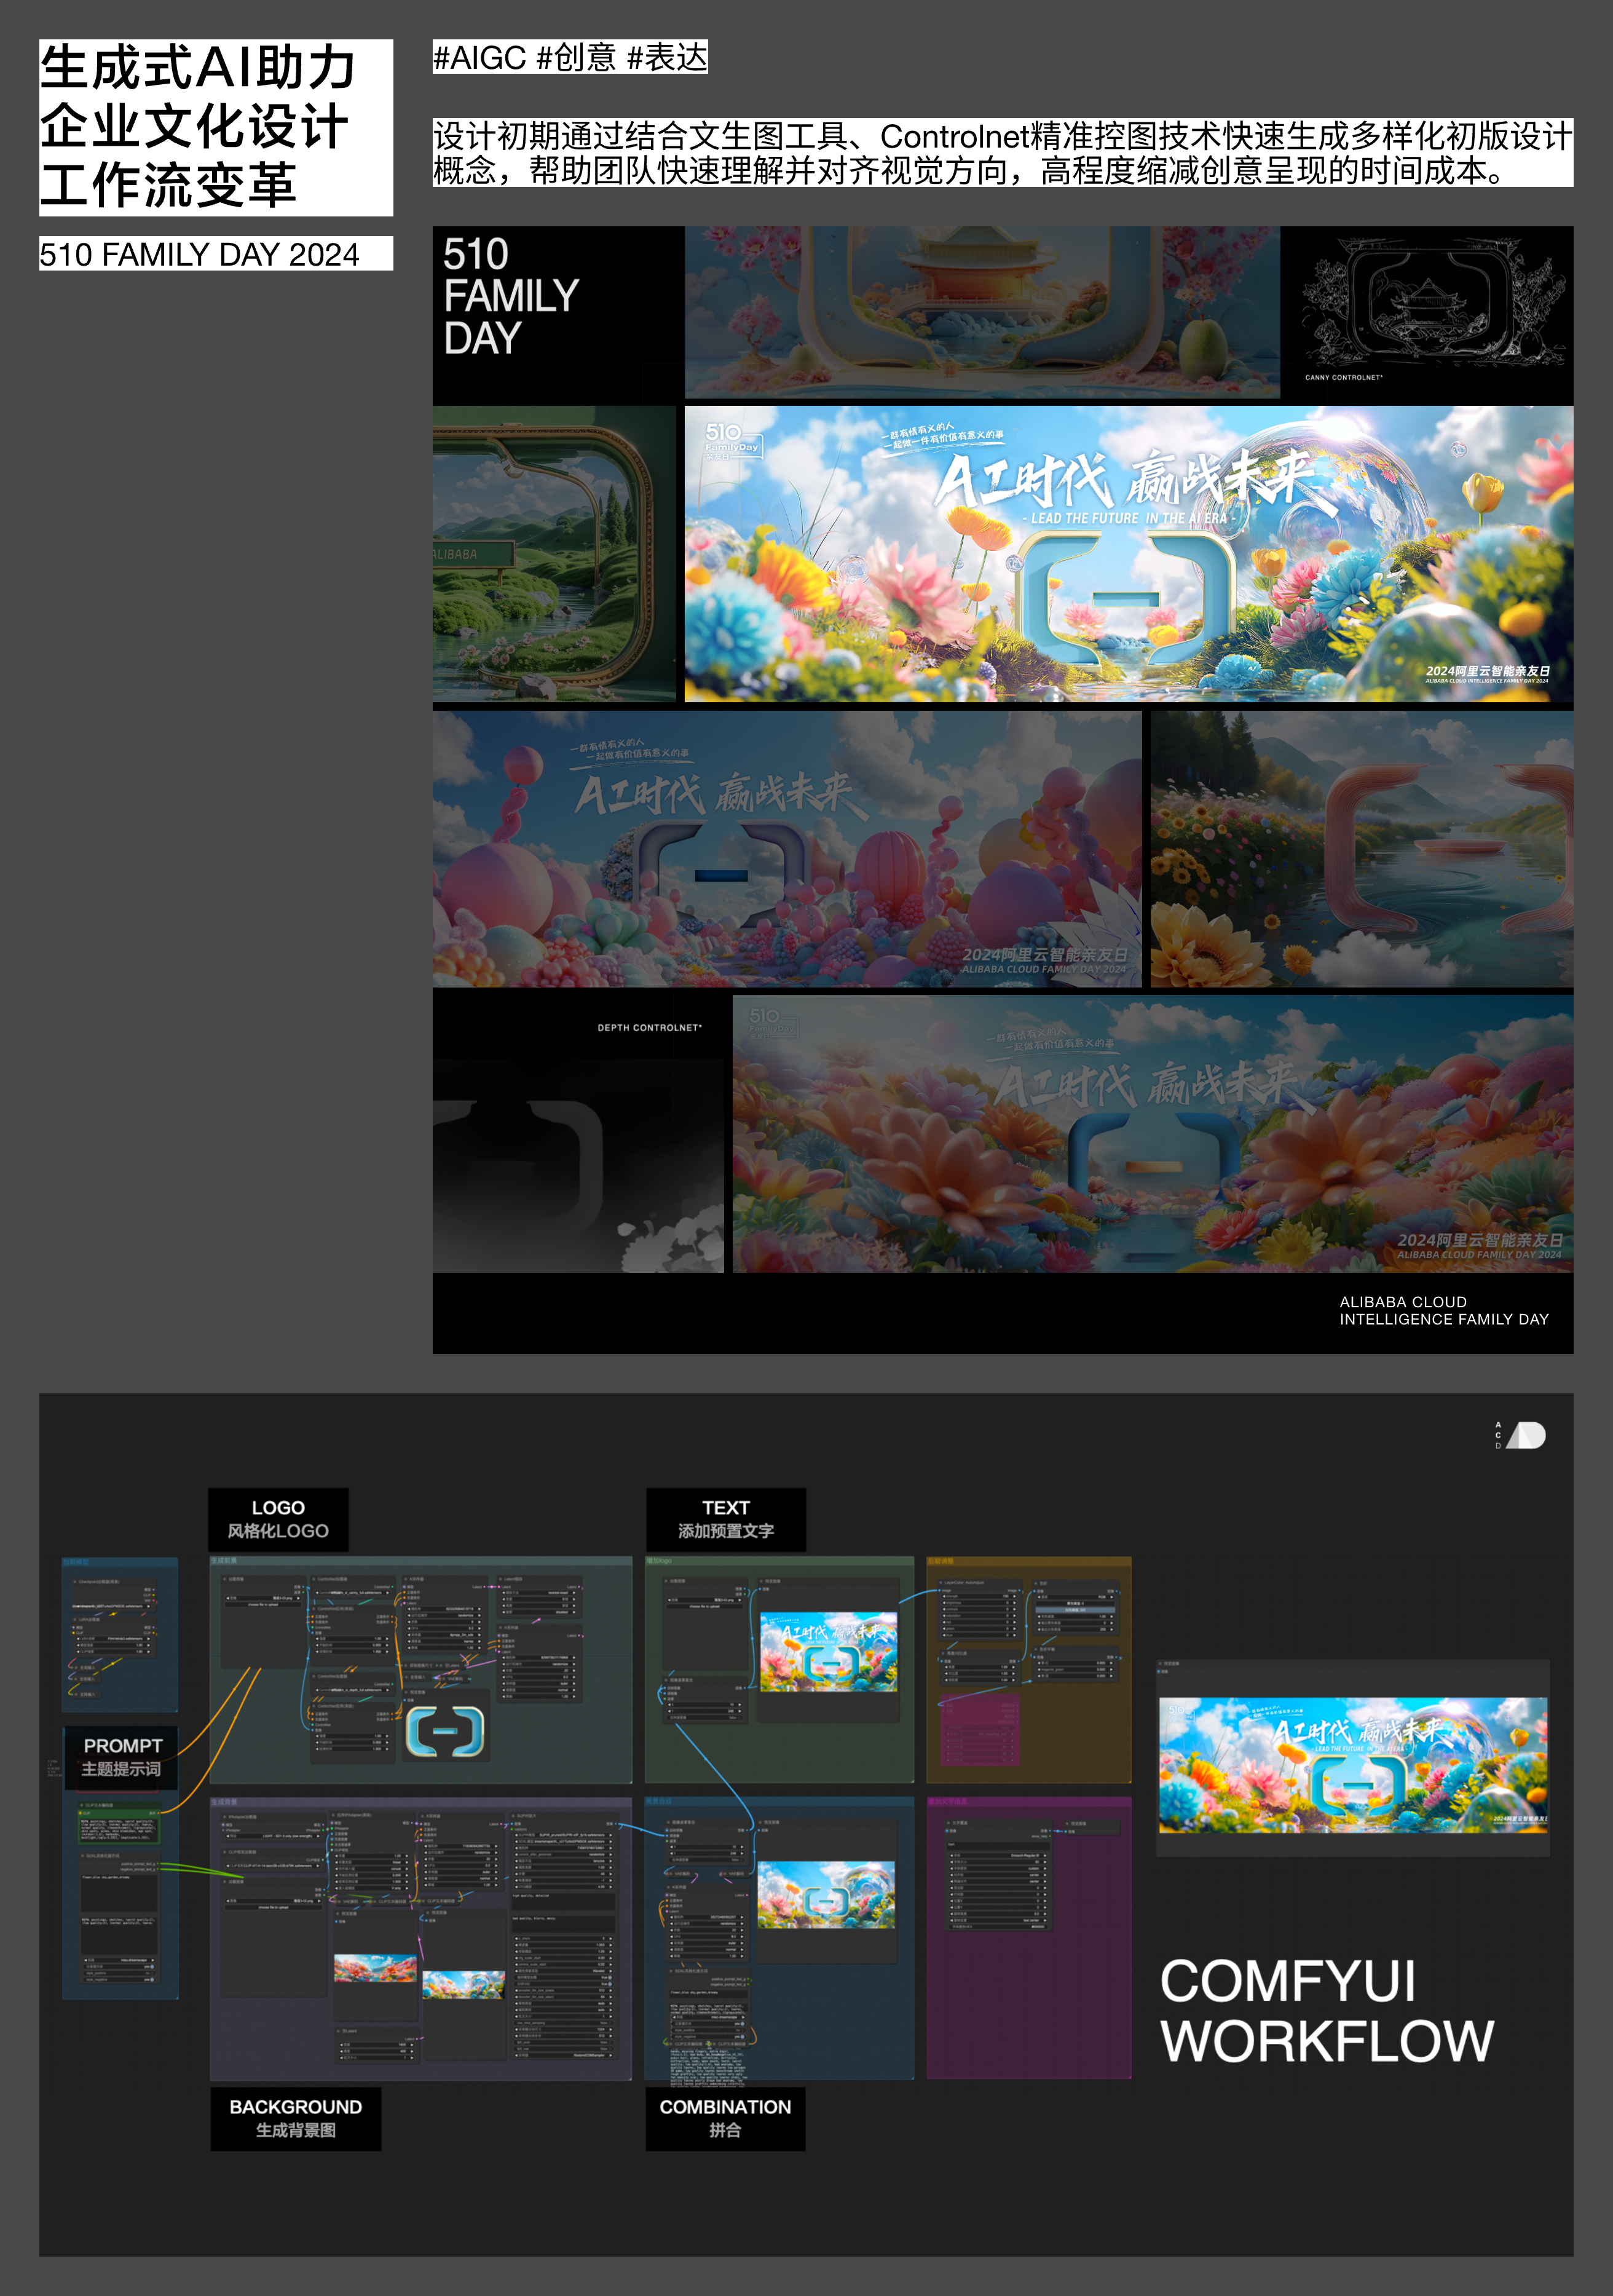This screenshot has height=2296, width=1613.
Task: Click 'ALIBABA CLOUD INTELLIGENCE FAMILY DAY' footer text
Action: click(1444, 1311)
